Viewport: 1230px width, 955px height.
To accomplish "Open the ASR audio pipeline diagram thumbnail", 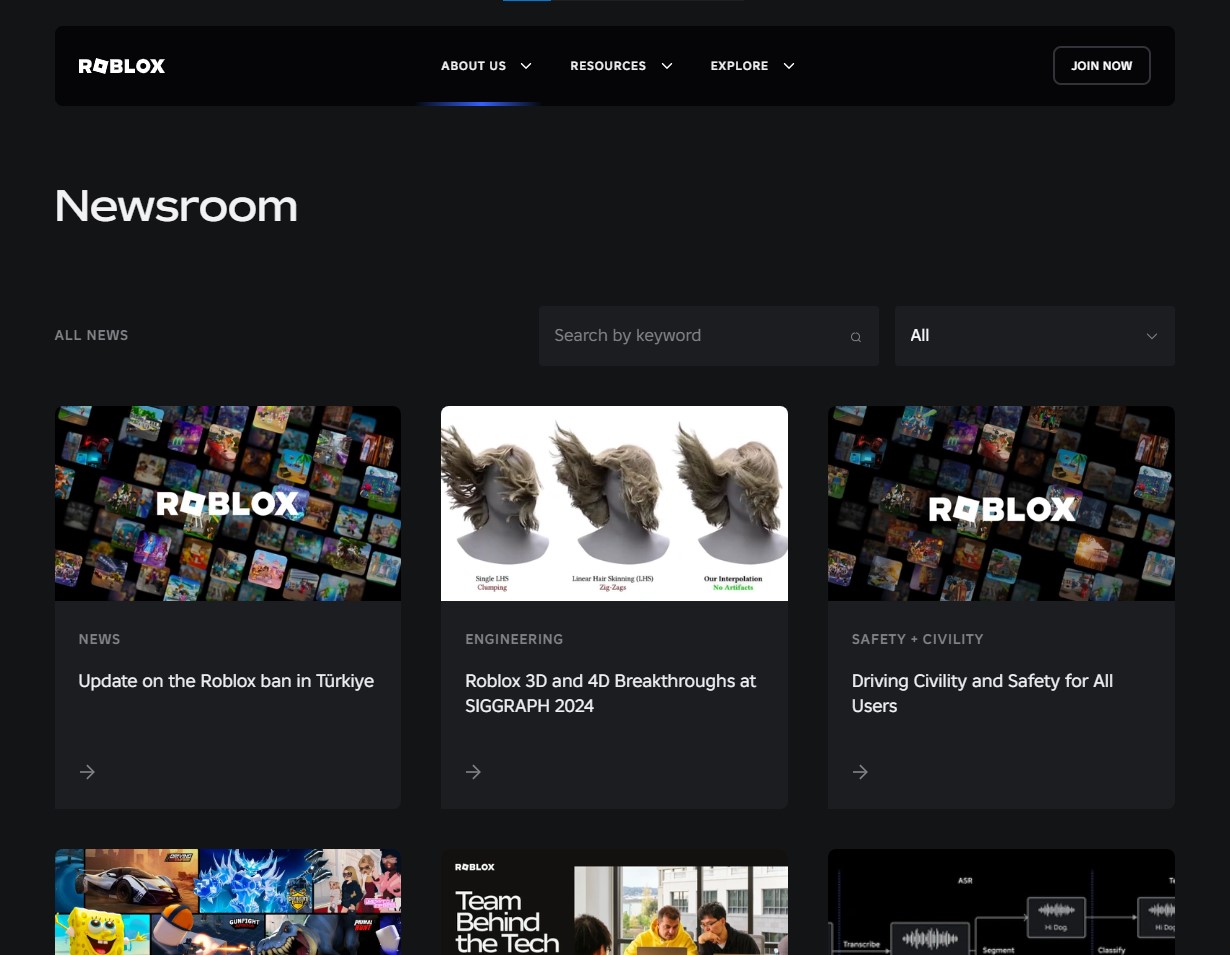I will (x=1001, y=902).
